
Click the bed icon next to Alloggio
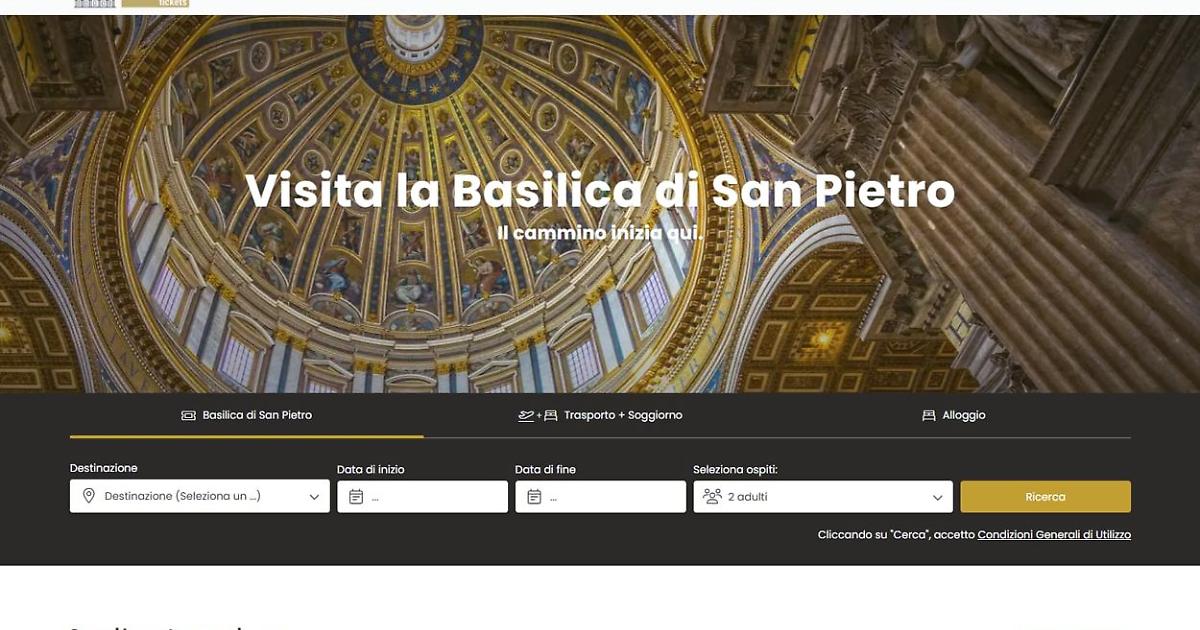click(929, 415)
